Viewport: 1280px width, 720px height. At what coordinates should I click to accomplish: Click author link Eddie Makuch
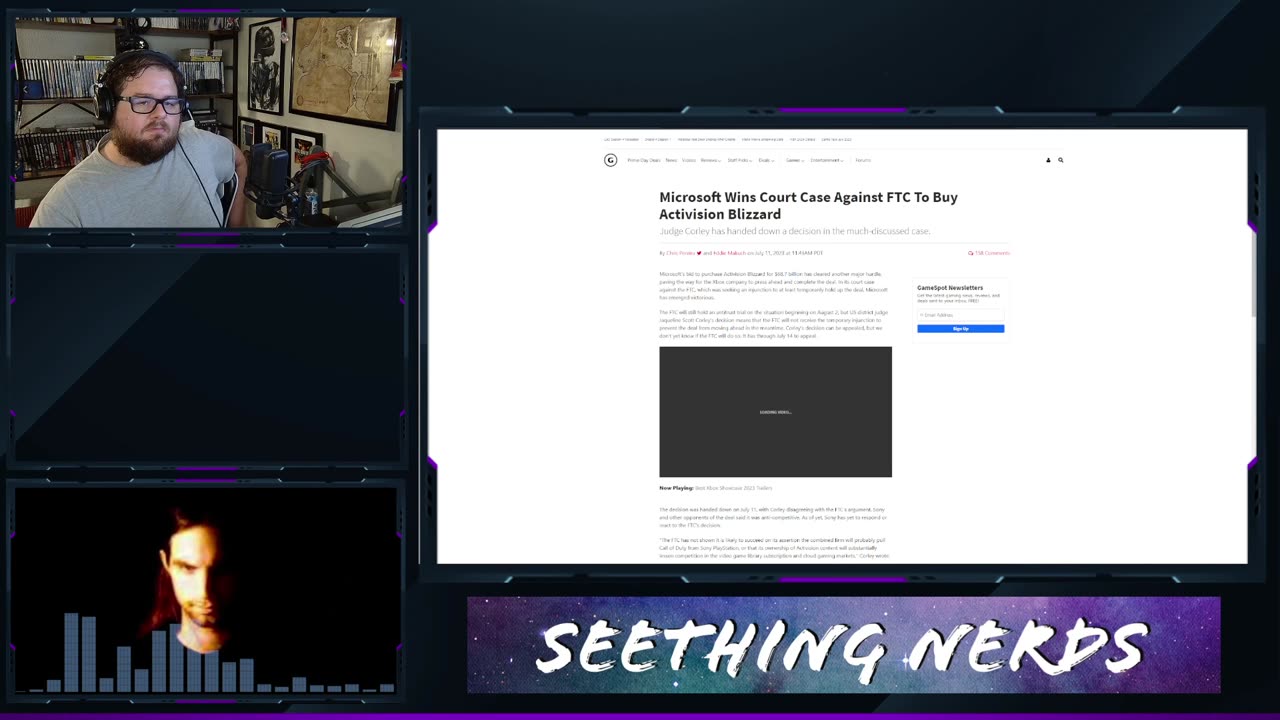[x=729, y=253]
